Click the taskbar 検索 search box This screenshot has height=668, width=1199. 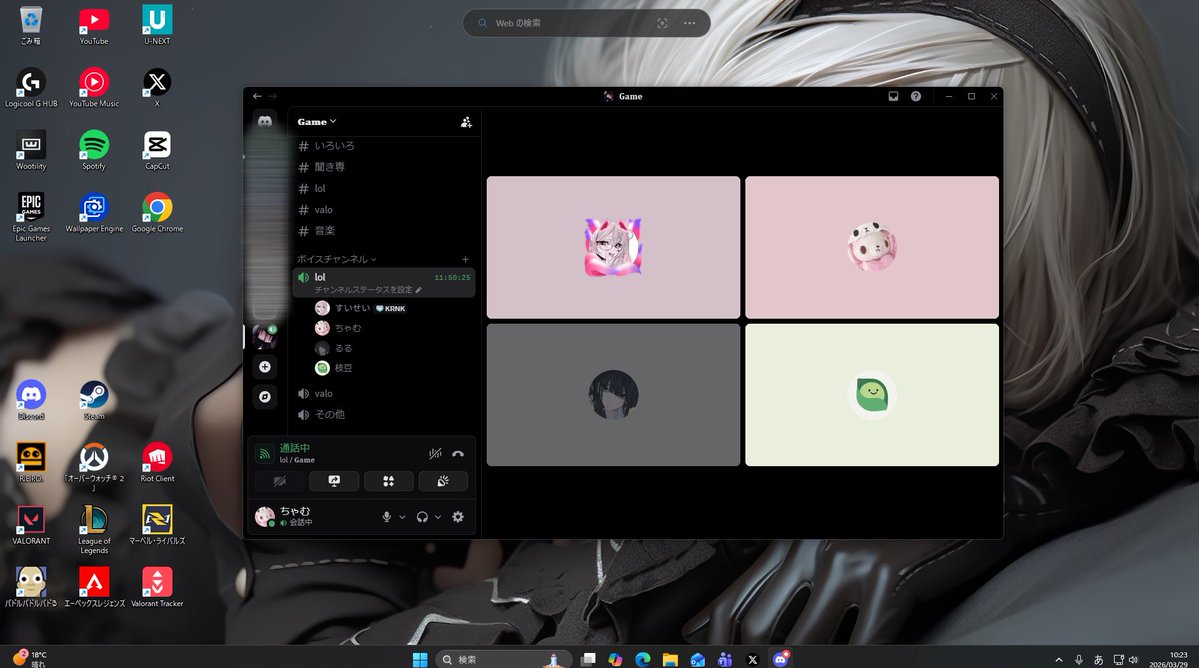coord(503,659)
